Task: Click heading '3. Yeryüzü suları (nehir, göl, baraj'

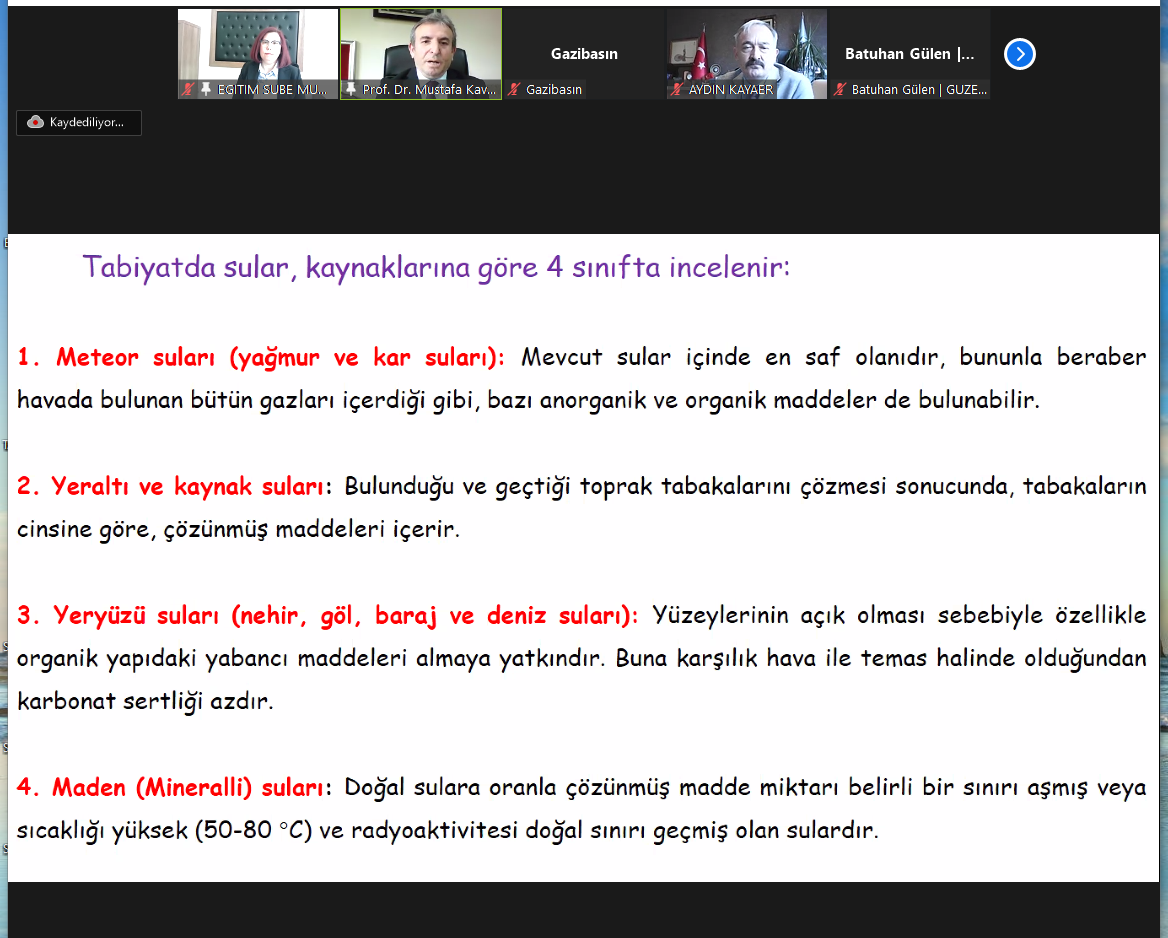Action: pyautogui.click(x=226, y=616)
